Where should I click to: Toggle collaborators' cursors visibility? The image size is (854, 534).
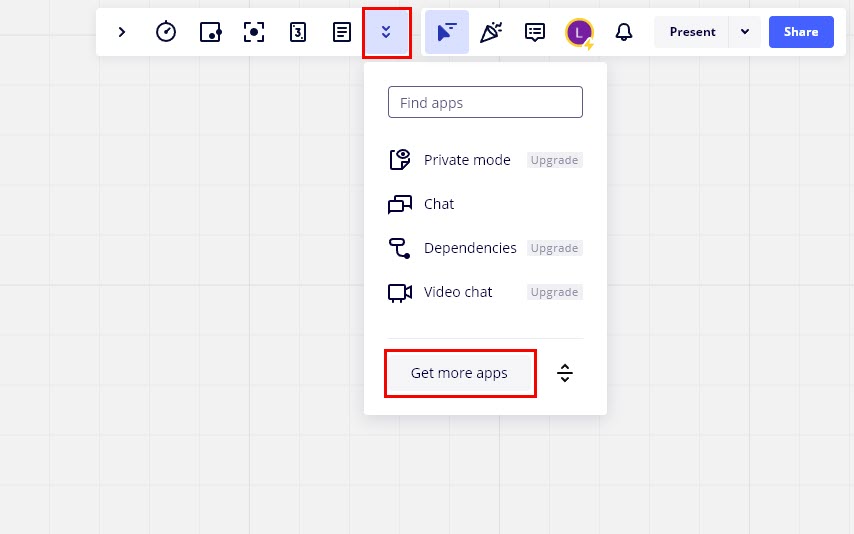(447, 32)
